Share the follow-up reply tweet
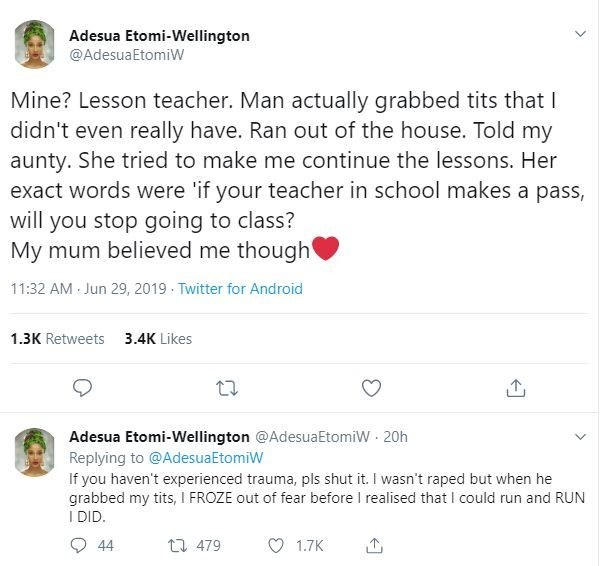The height and width of the screenshot is (566, 612). click(x=375, y=545)
